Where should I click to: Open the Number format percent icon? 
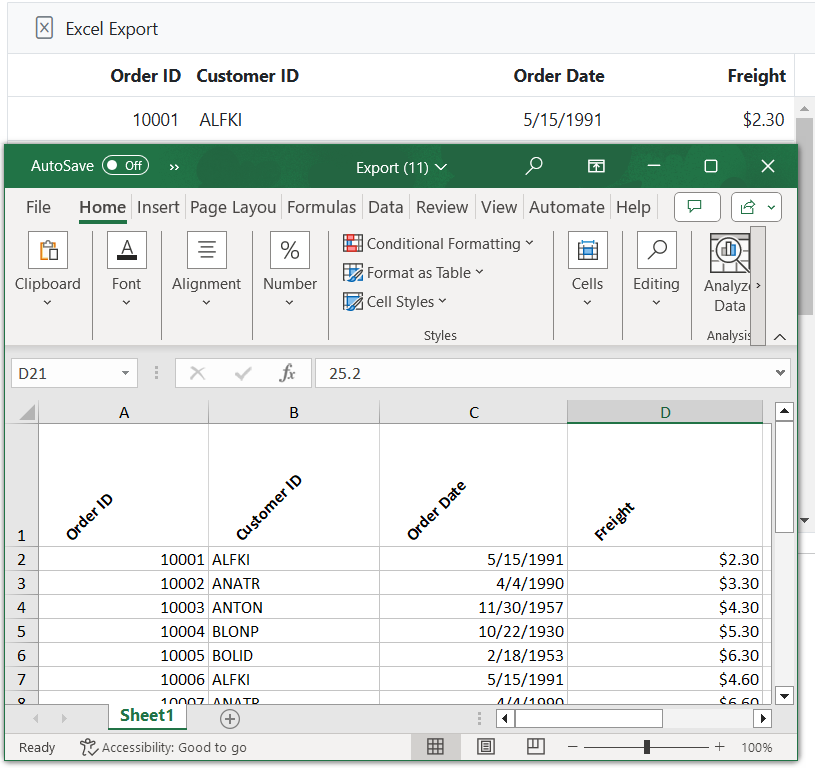[289, 250]
